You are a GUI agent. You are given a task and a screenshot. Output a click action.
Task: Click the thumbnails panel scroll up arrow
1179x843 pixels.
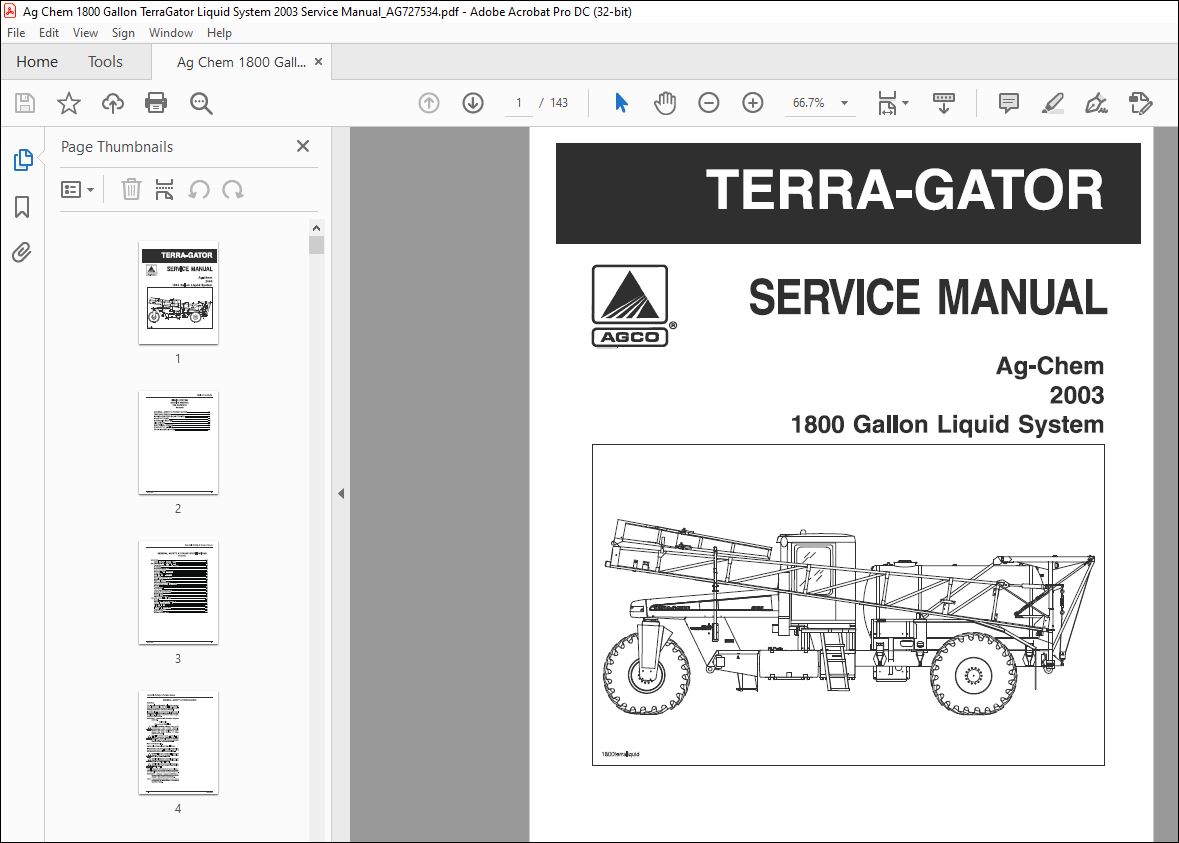pos(317,228)
